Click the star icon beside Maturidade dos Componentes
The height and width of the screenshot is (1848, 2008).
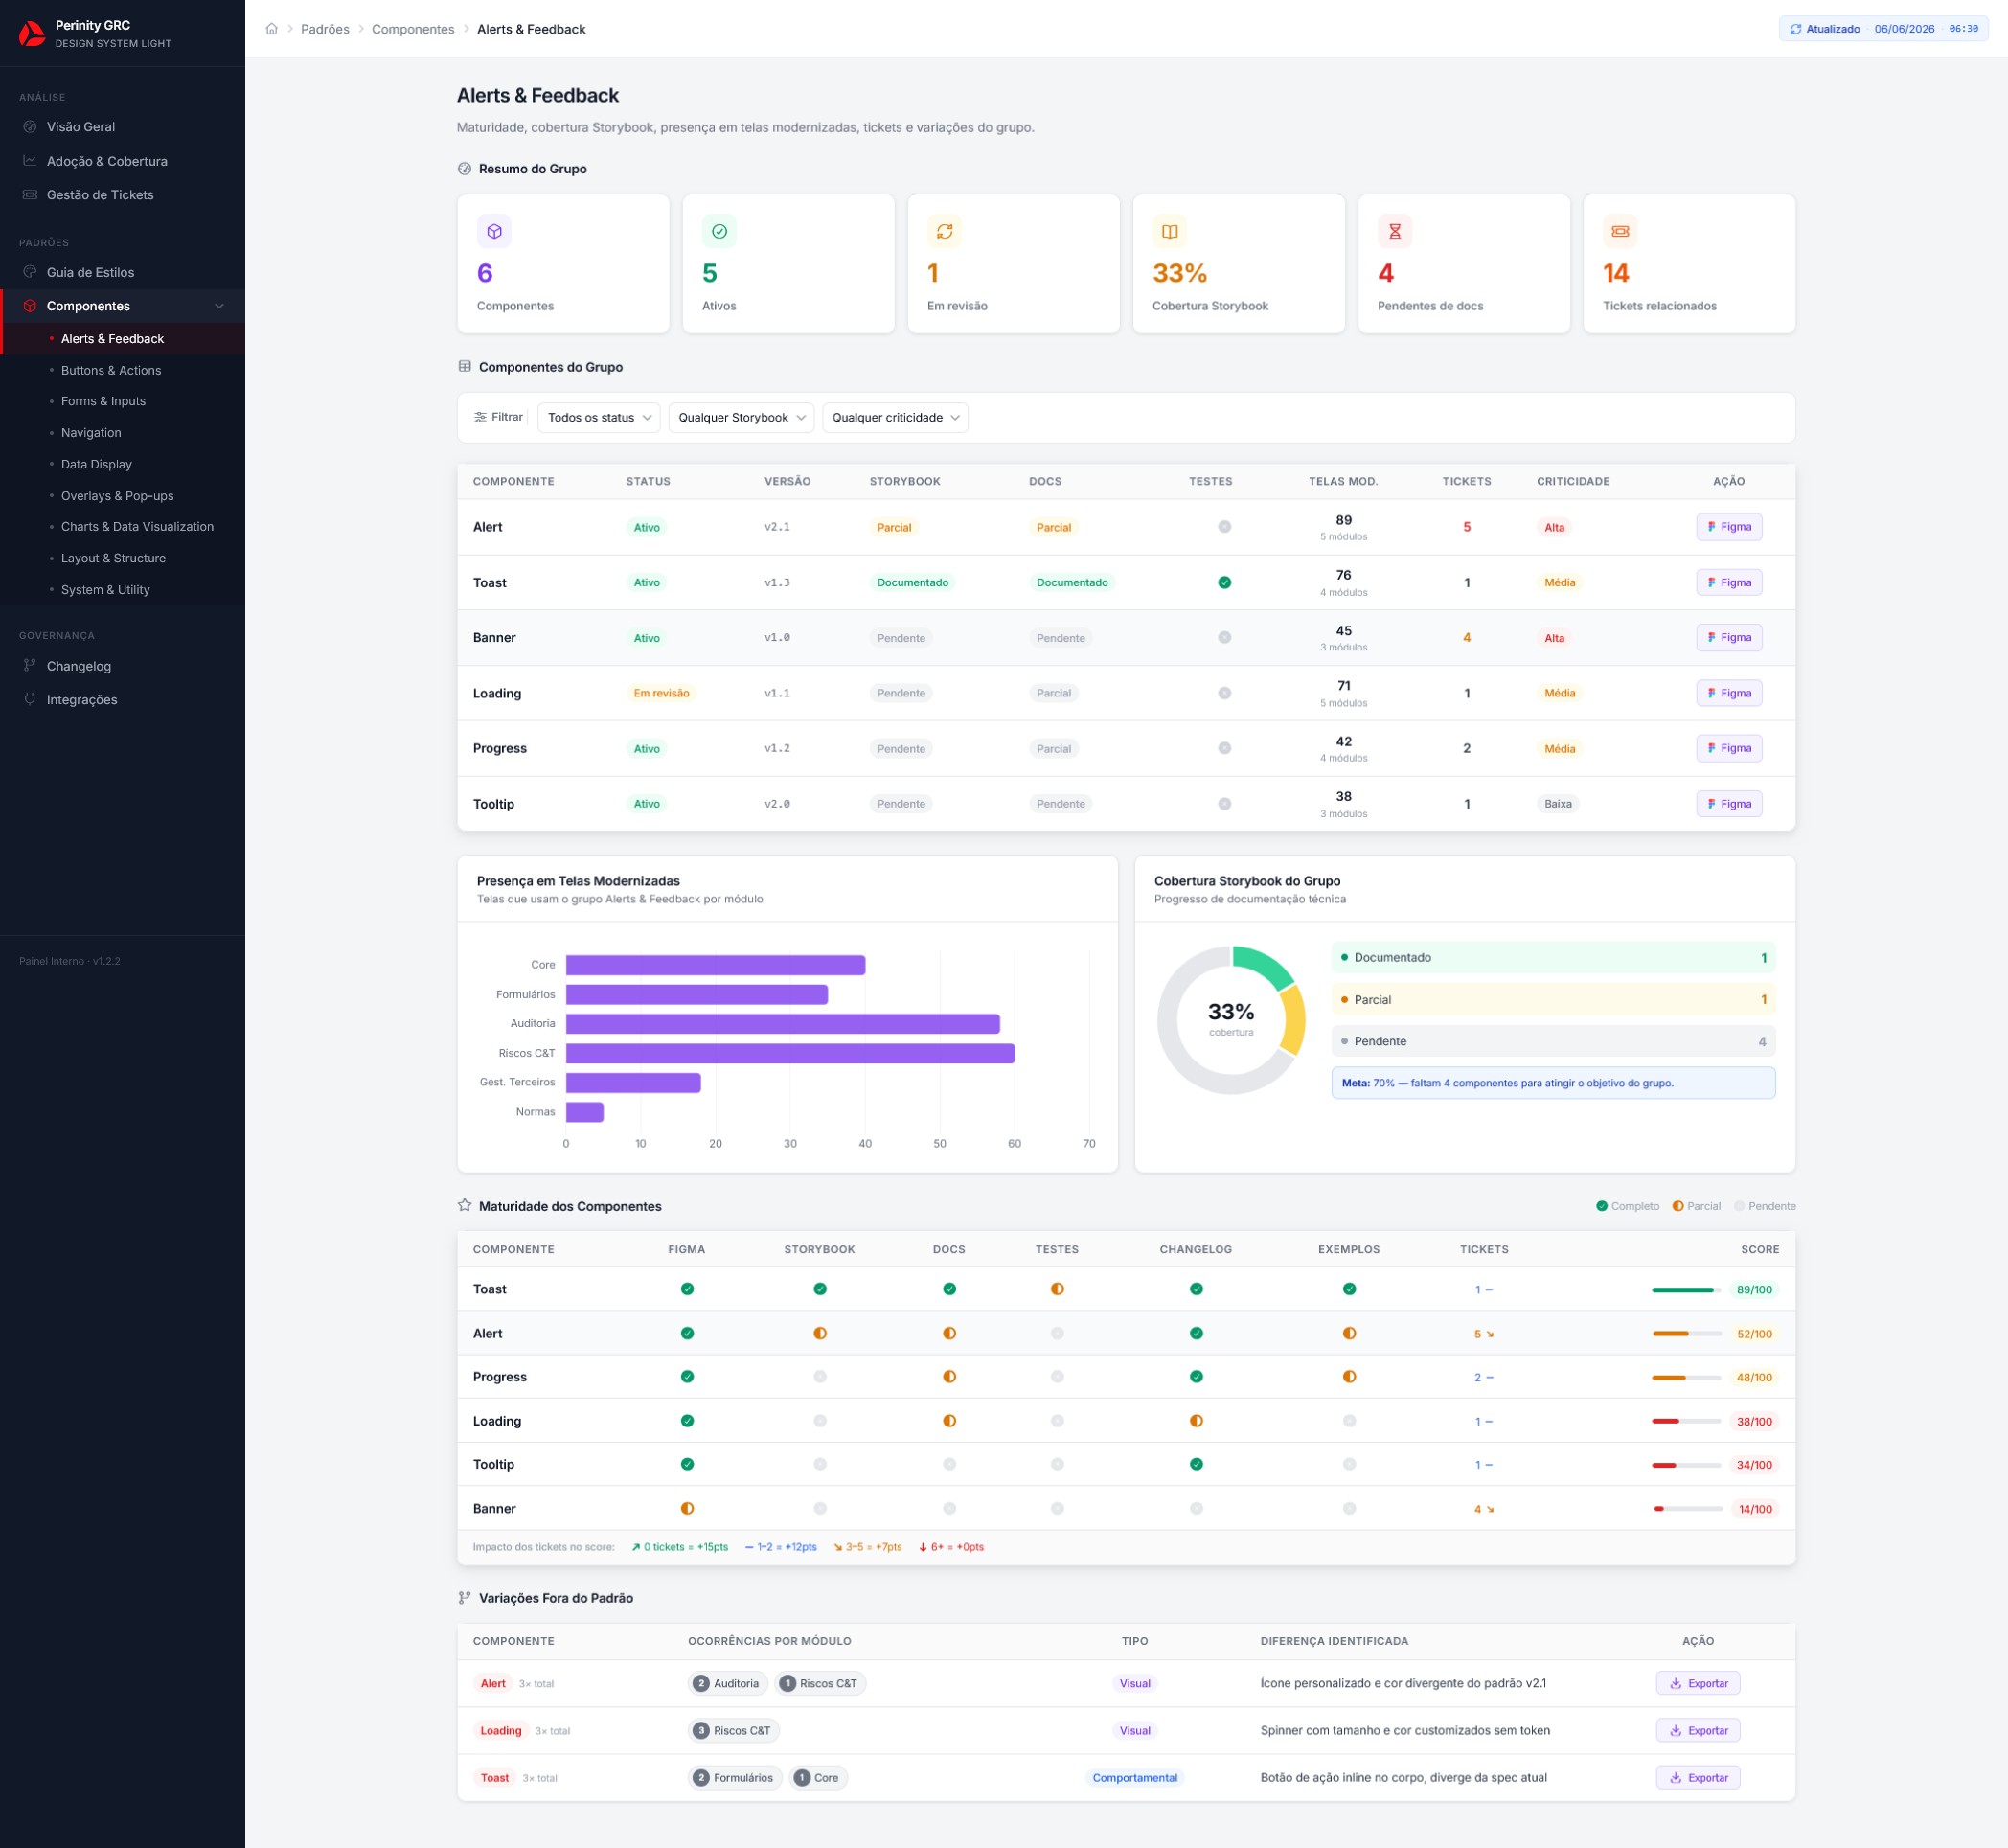(x=464, y=1205)
